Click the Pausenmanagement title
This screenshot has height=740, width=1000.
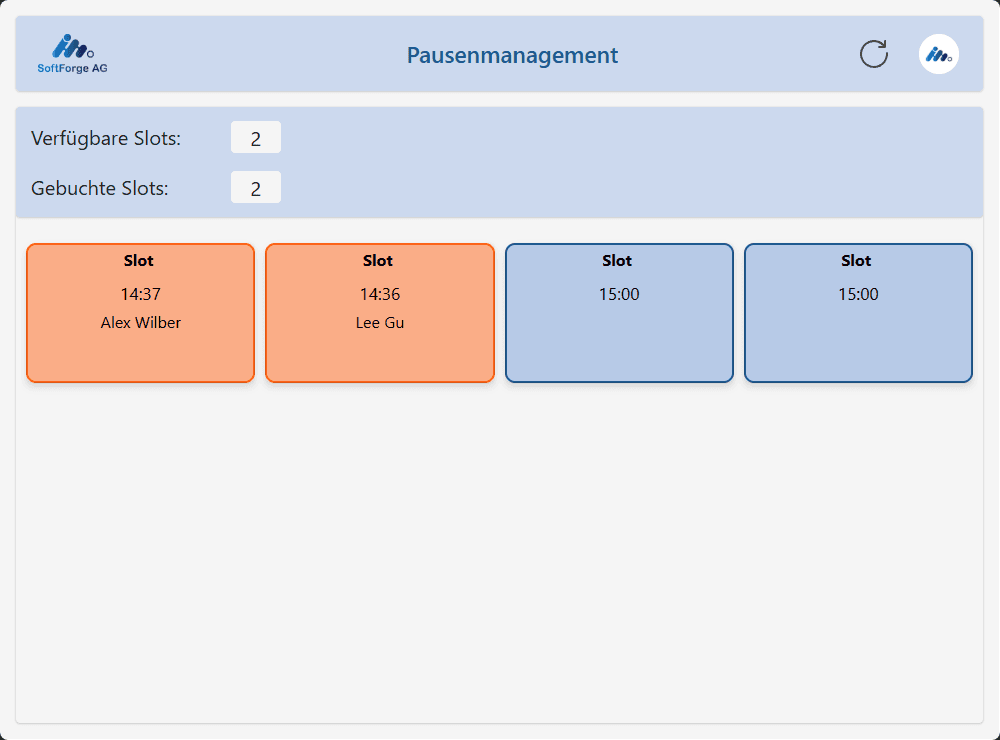pos(512,55)
